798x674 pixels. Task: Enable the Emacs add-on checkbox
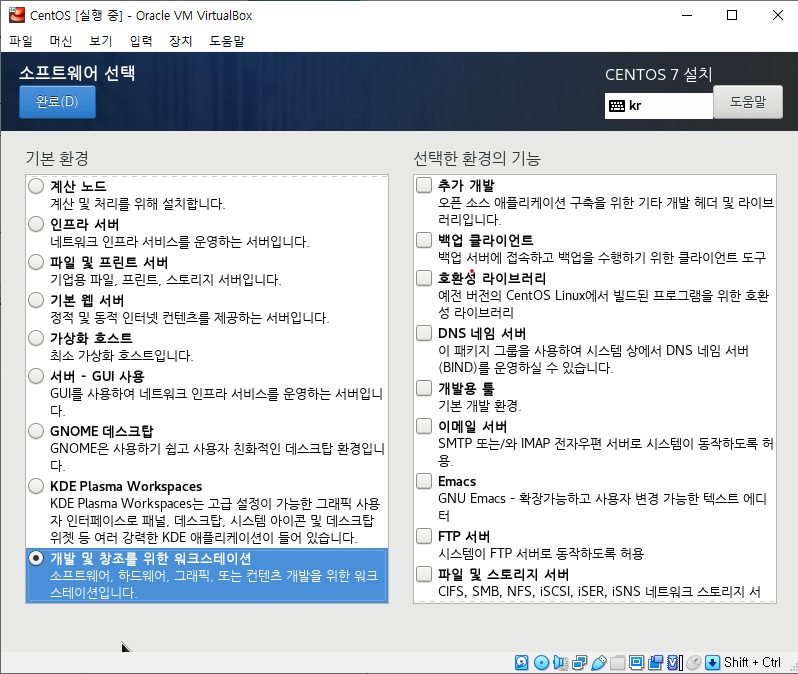point(424,481)
